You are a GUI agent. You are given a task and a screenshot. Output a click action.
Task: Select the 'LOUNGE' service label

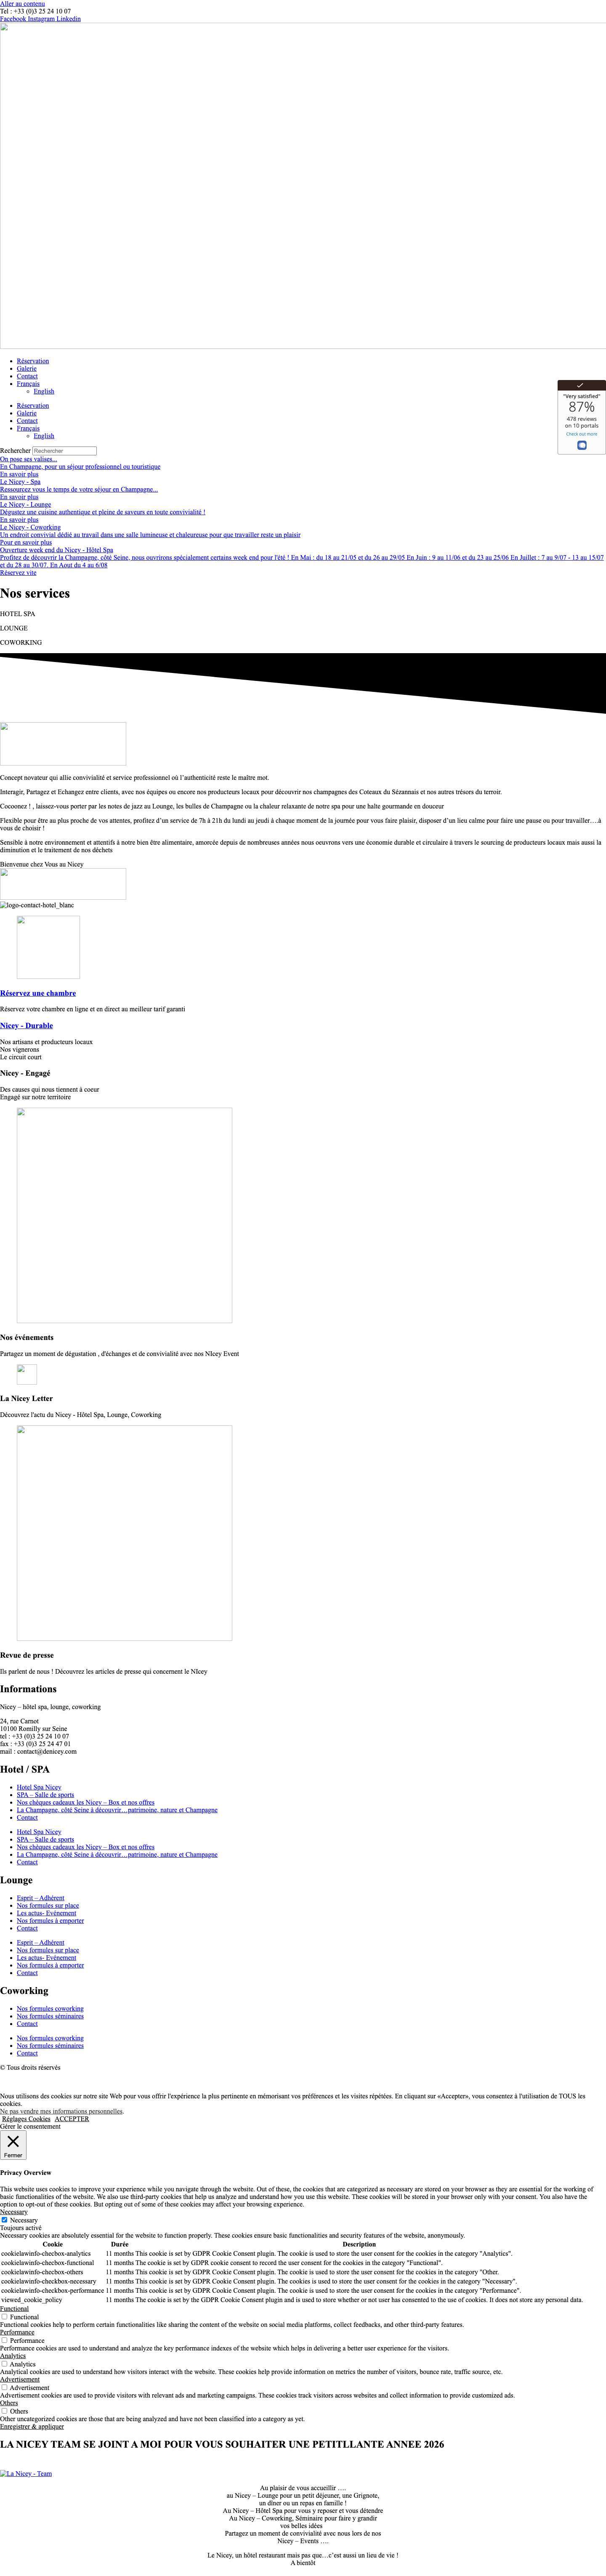tap(14, 628)
